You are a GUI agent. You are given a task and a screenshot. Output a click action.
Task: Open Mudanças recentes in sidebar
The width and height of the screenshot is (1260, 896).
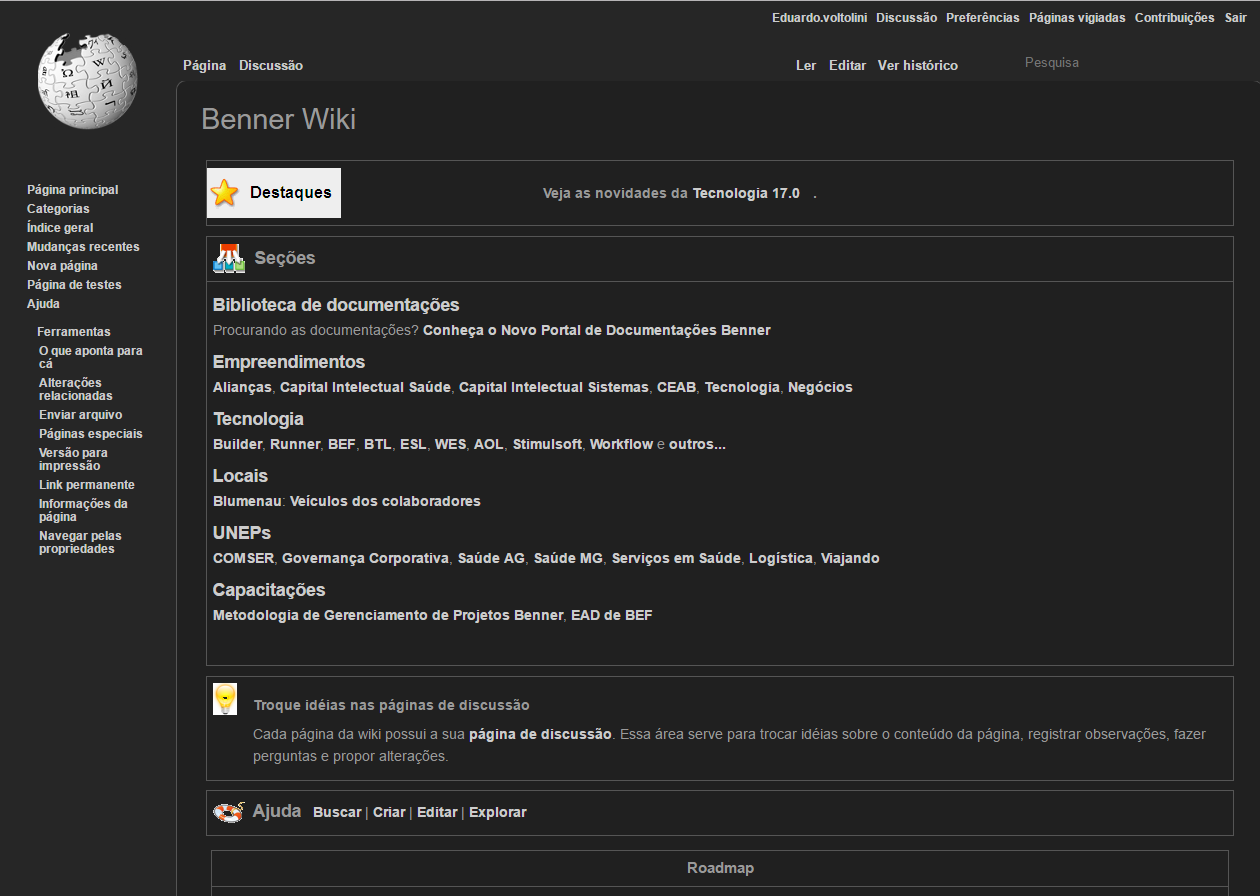[x=83, y=247]
